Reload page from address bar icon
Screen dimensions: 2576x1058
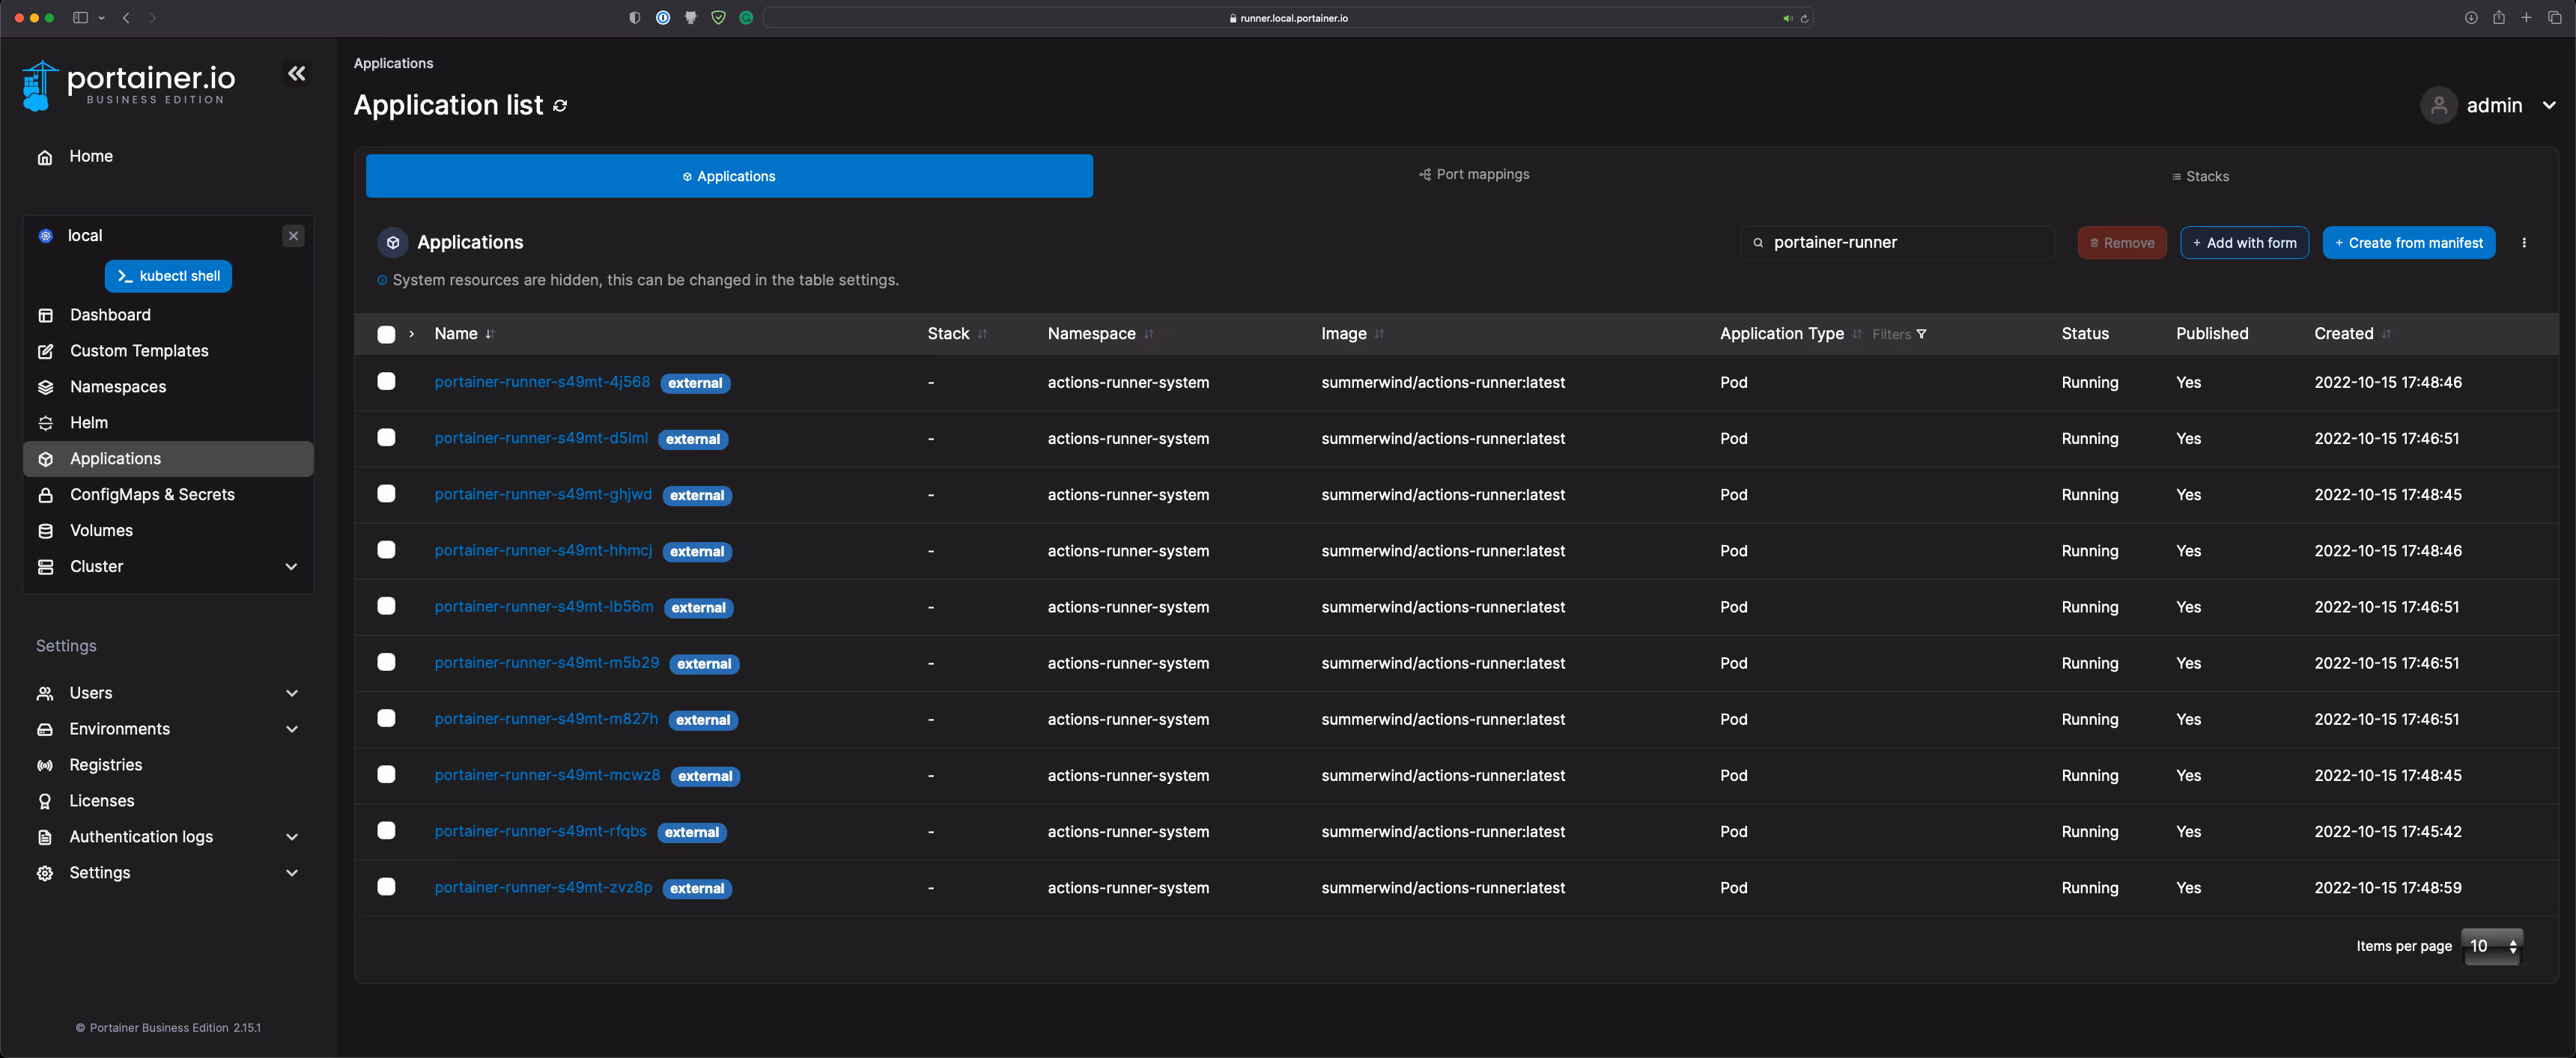click(1804, 18)
